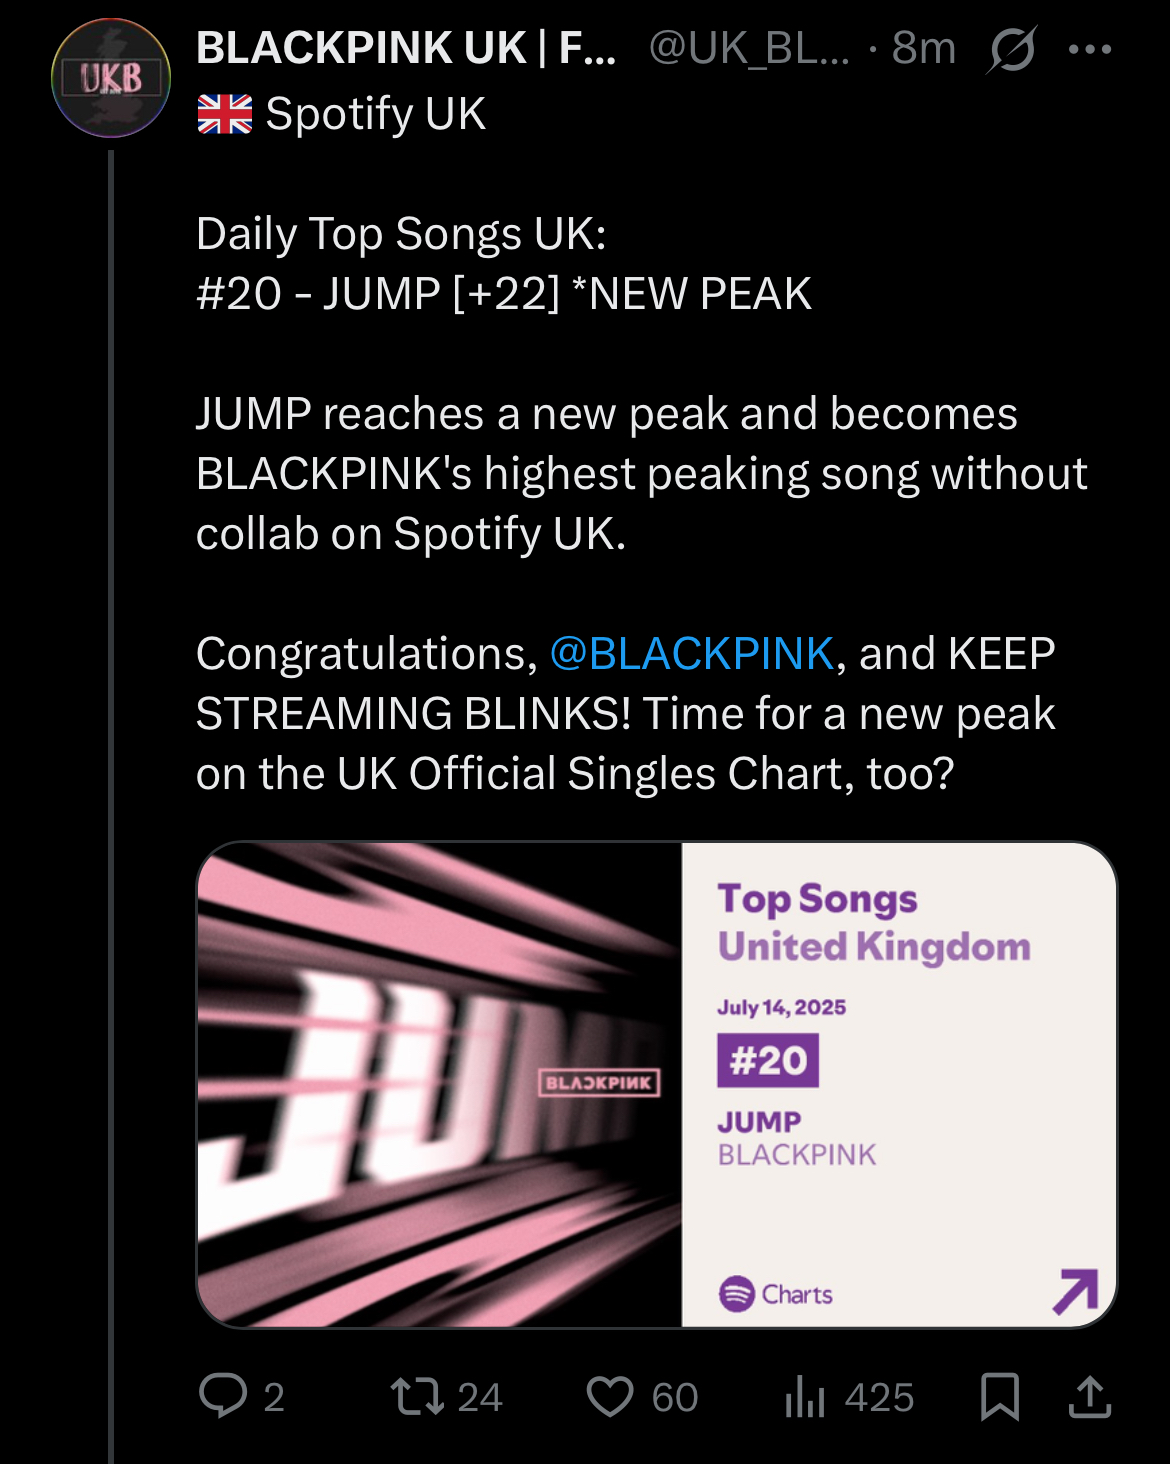Tap the Grok slashed-circle icon

(x=1011, y=48)
